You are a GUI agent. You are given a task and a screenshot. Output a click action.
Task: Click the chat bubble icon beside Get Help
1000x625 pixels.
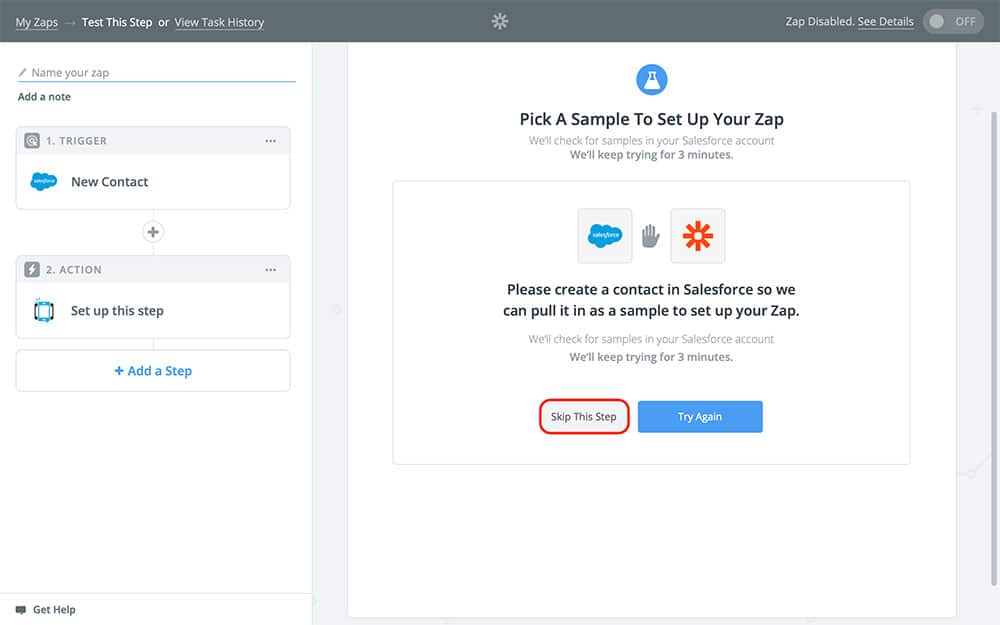(x=21, y=609)
